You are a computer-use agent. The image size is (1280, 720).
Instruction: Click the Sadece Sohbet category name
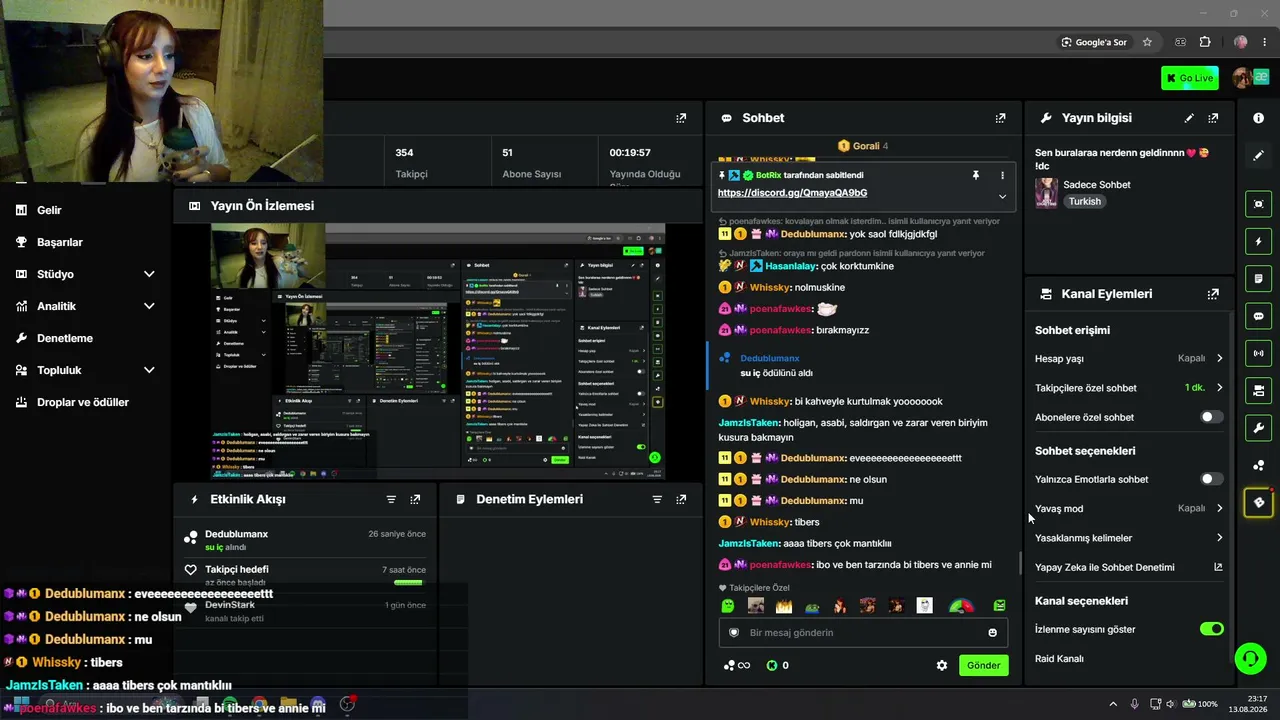click(x=1097, y=185)
